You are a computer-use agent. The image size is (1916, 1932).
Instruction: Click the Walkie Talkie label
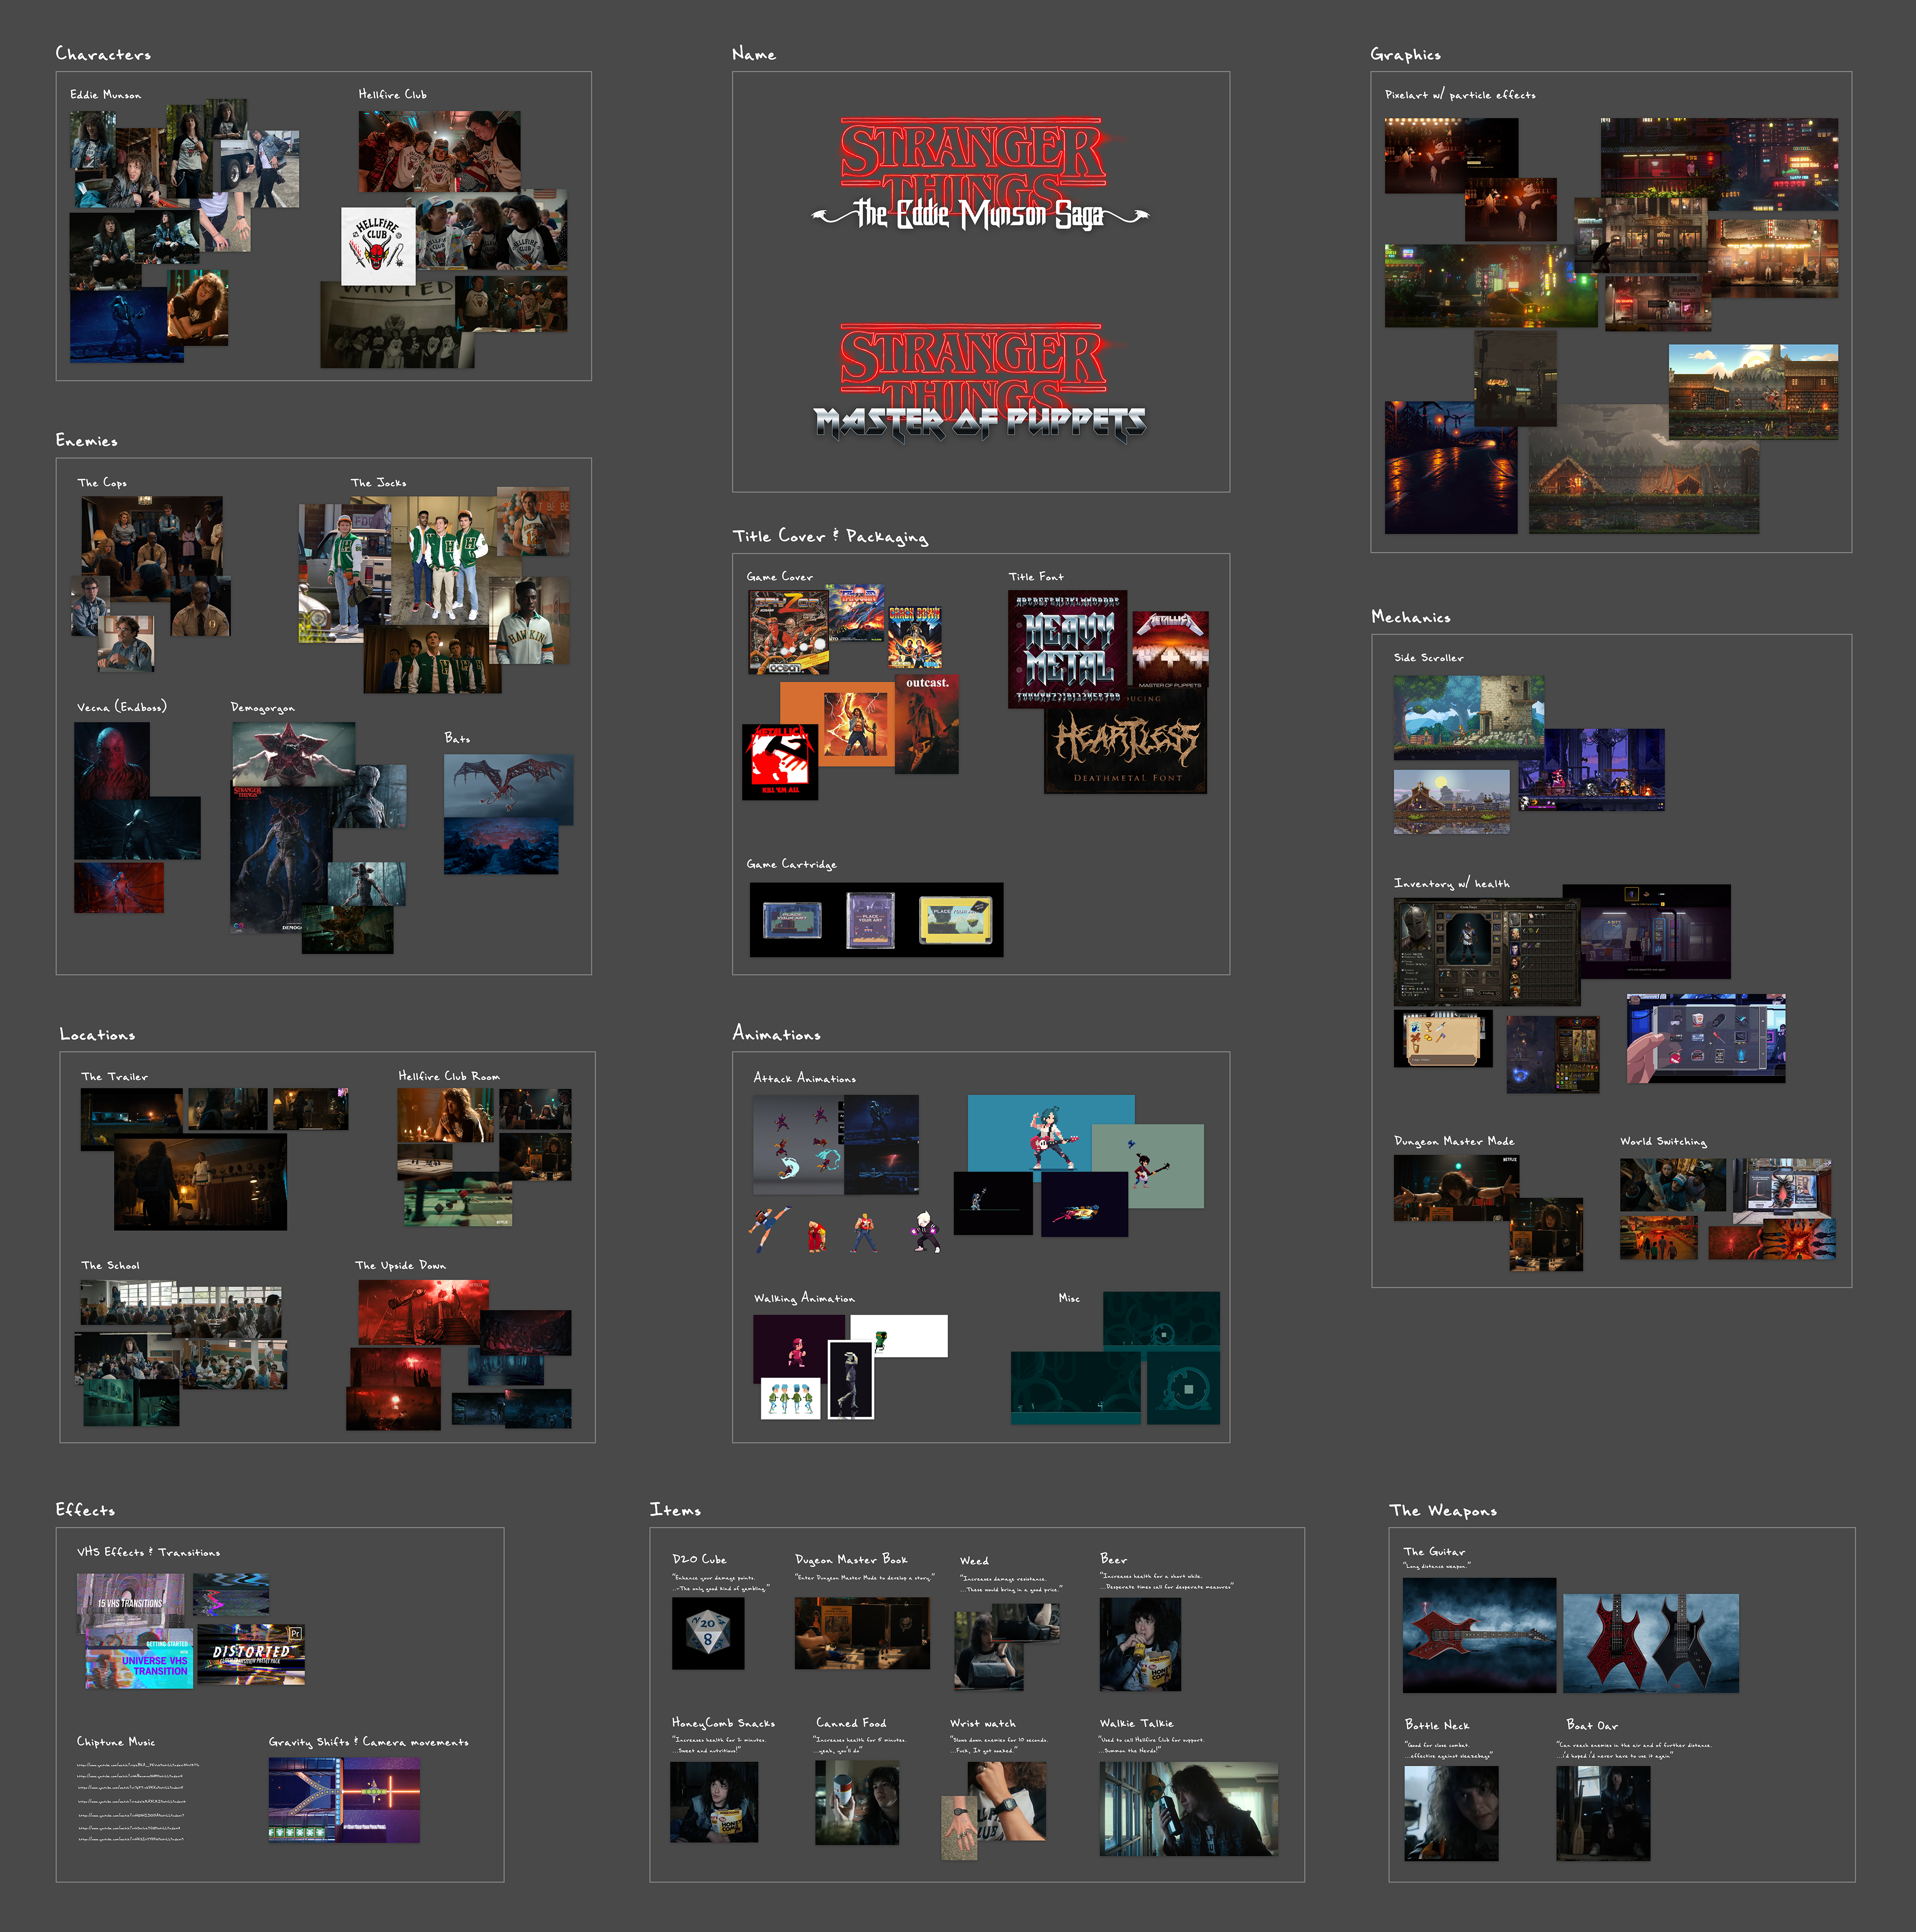1136,1724
